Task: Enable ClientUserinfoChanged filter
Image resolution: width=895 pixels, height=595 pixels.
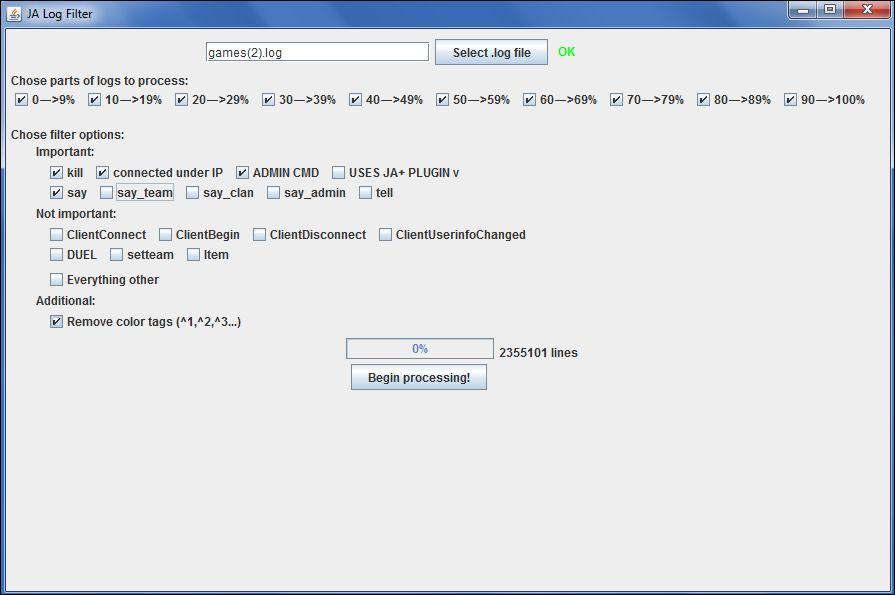Action: coord(386,235)
